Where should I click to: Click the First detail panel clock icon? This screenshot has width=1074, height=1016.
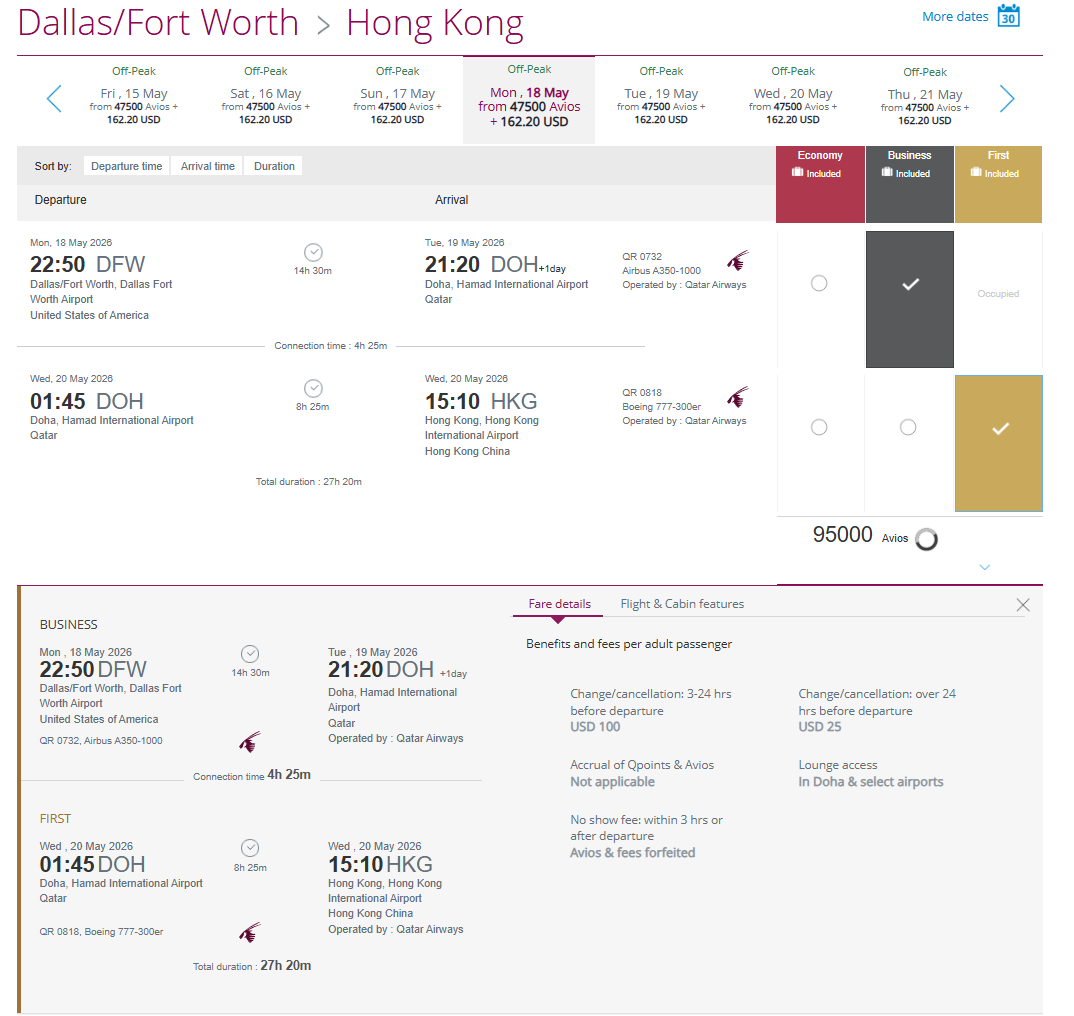[250, 848]
